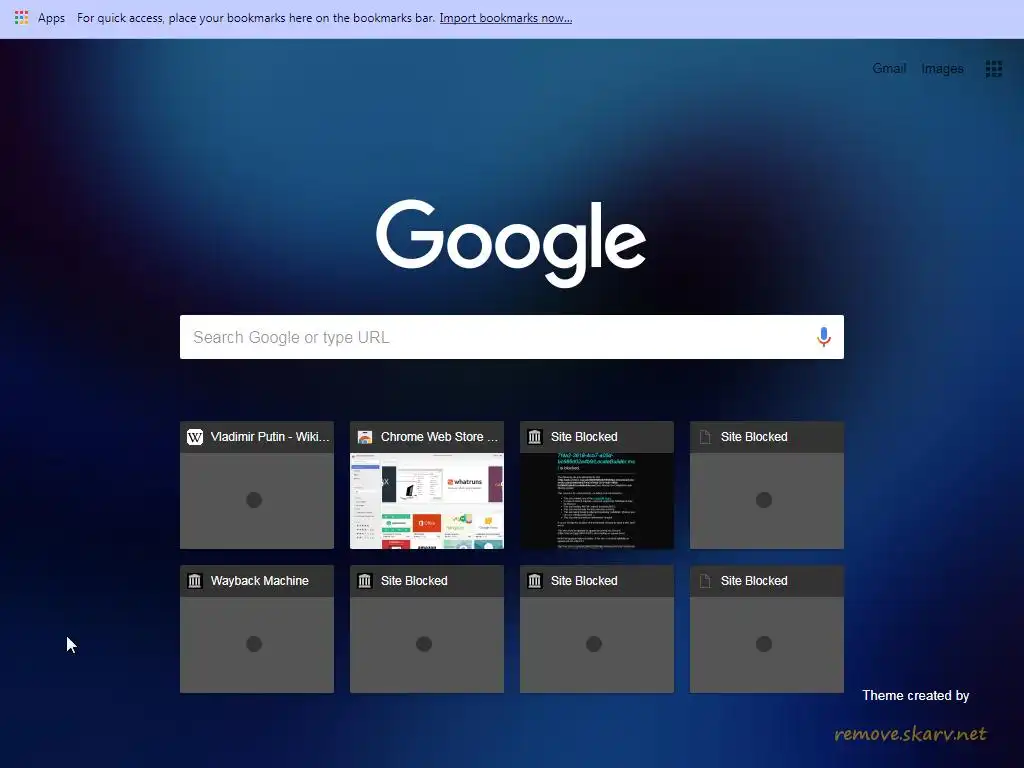This screenshot has width=1024, height=768.
Task: Open the Gmail link
Action: (x=889, y=69)
